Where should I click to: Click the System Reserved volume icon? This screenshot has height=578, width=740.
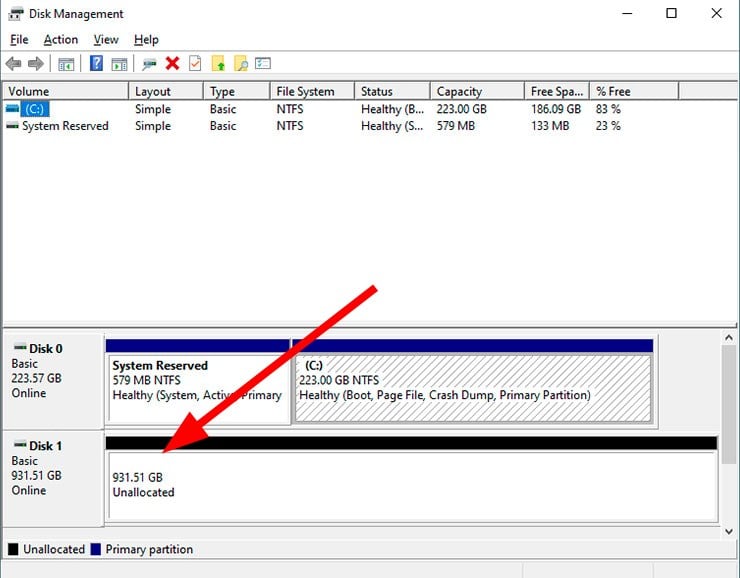(12, 126)
